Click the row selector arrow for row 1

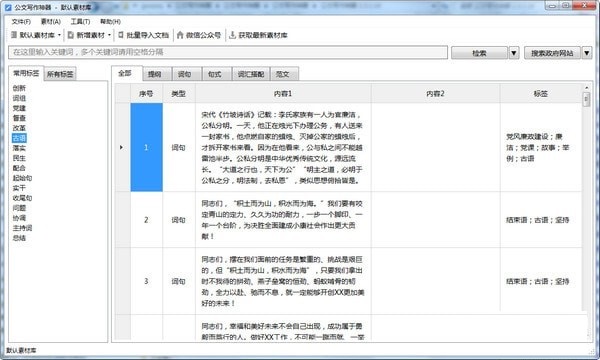coord(122,147)
